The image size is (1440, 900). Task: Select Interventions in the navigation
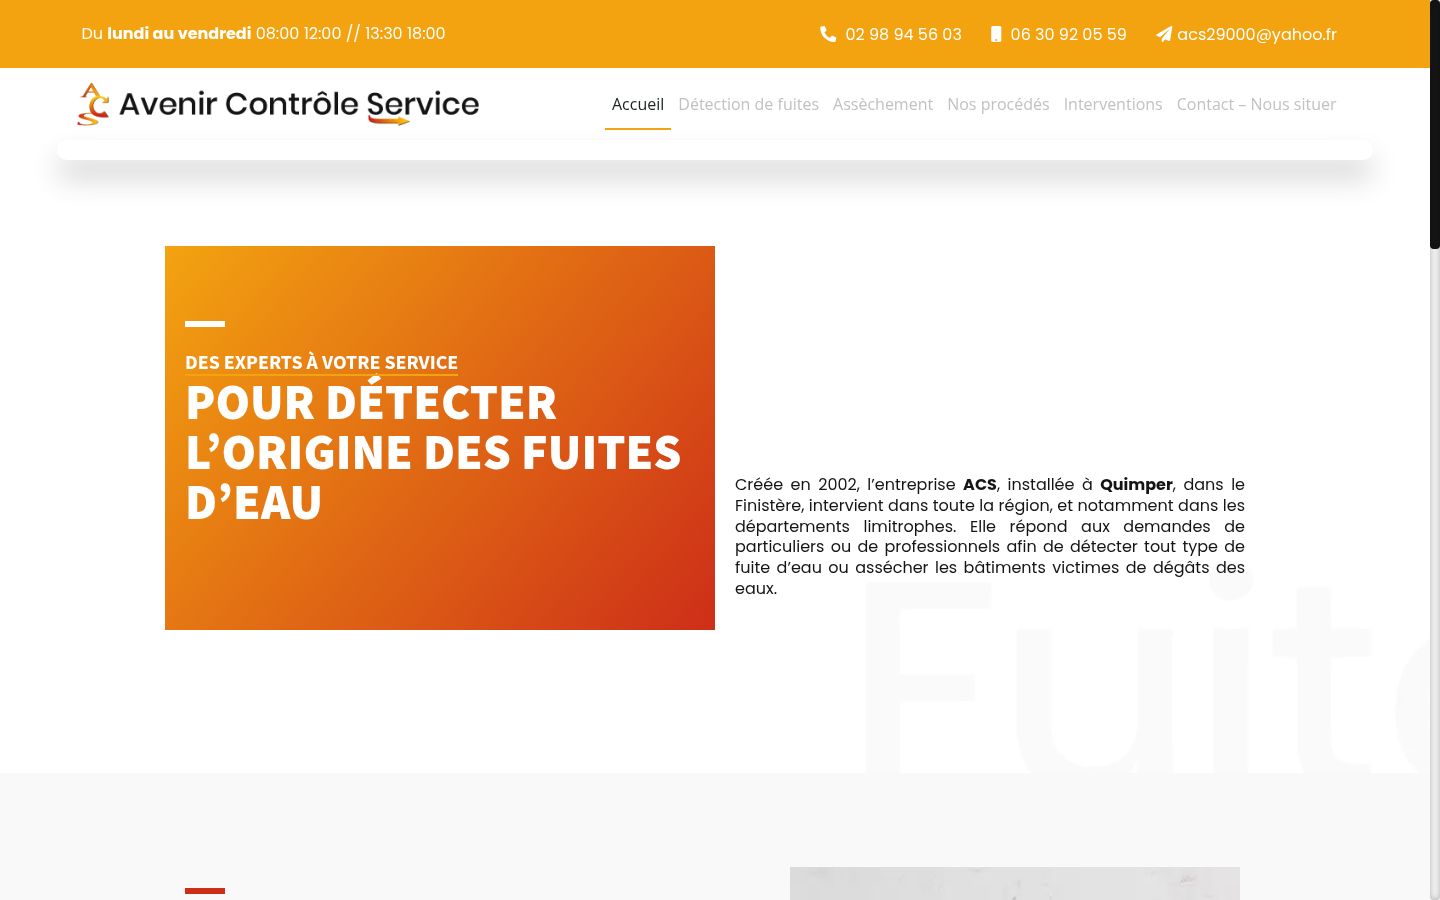click(x=1113, y=104)
